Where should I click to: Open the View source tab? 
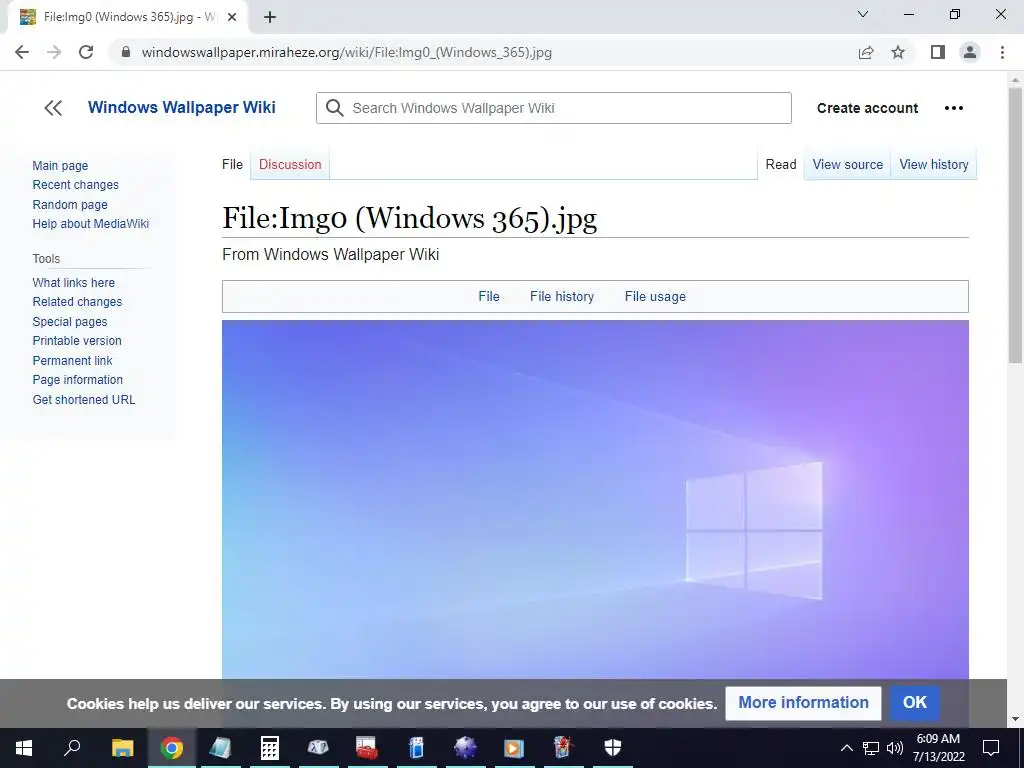coord(847,165)
